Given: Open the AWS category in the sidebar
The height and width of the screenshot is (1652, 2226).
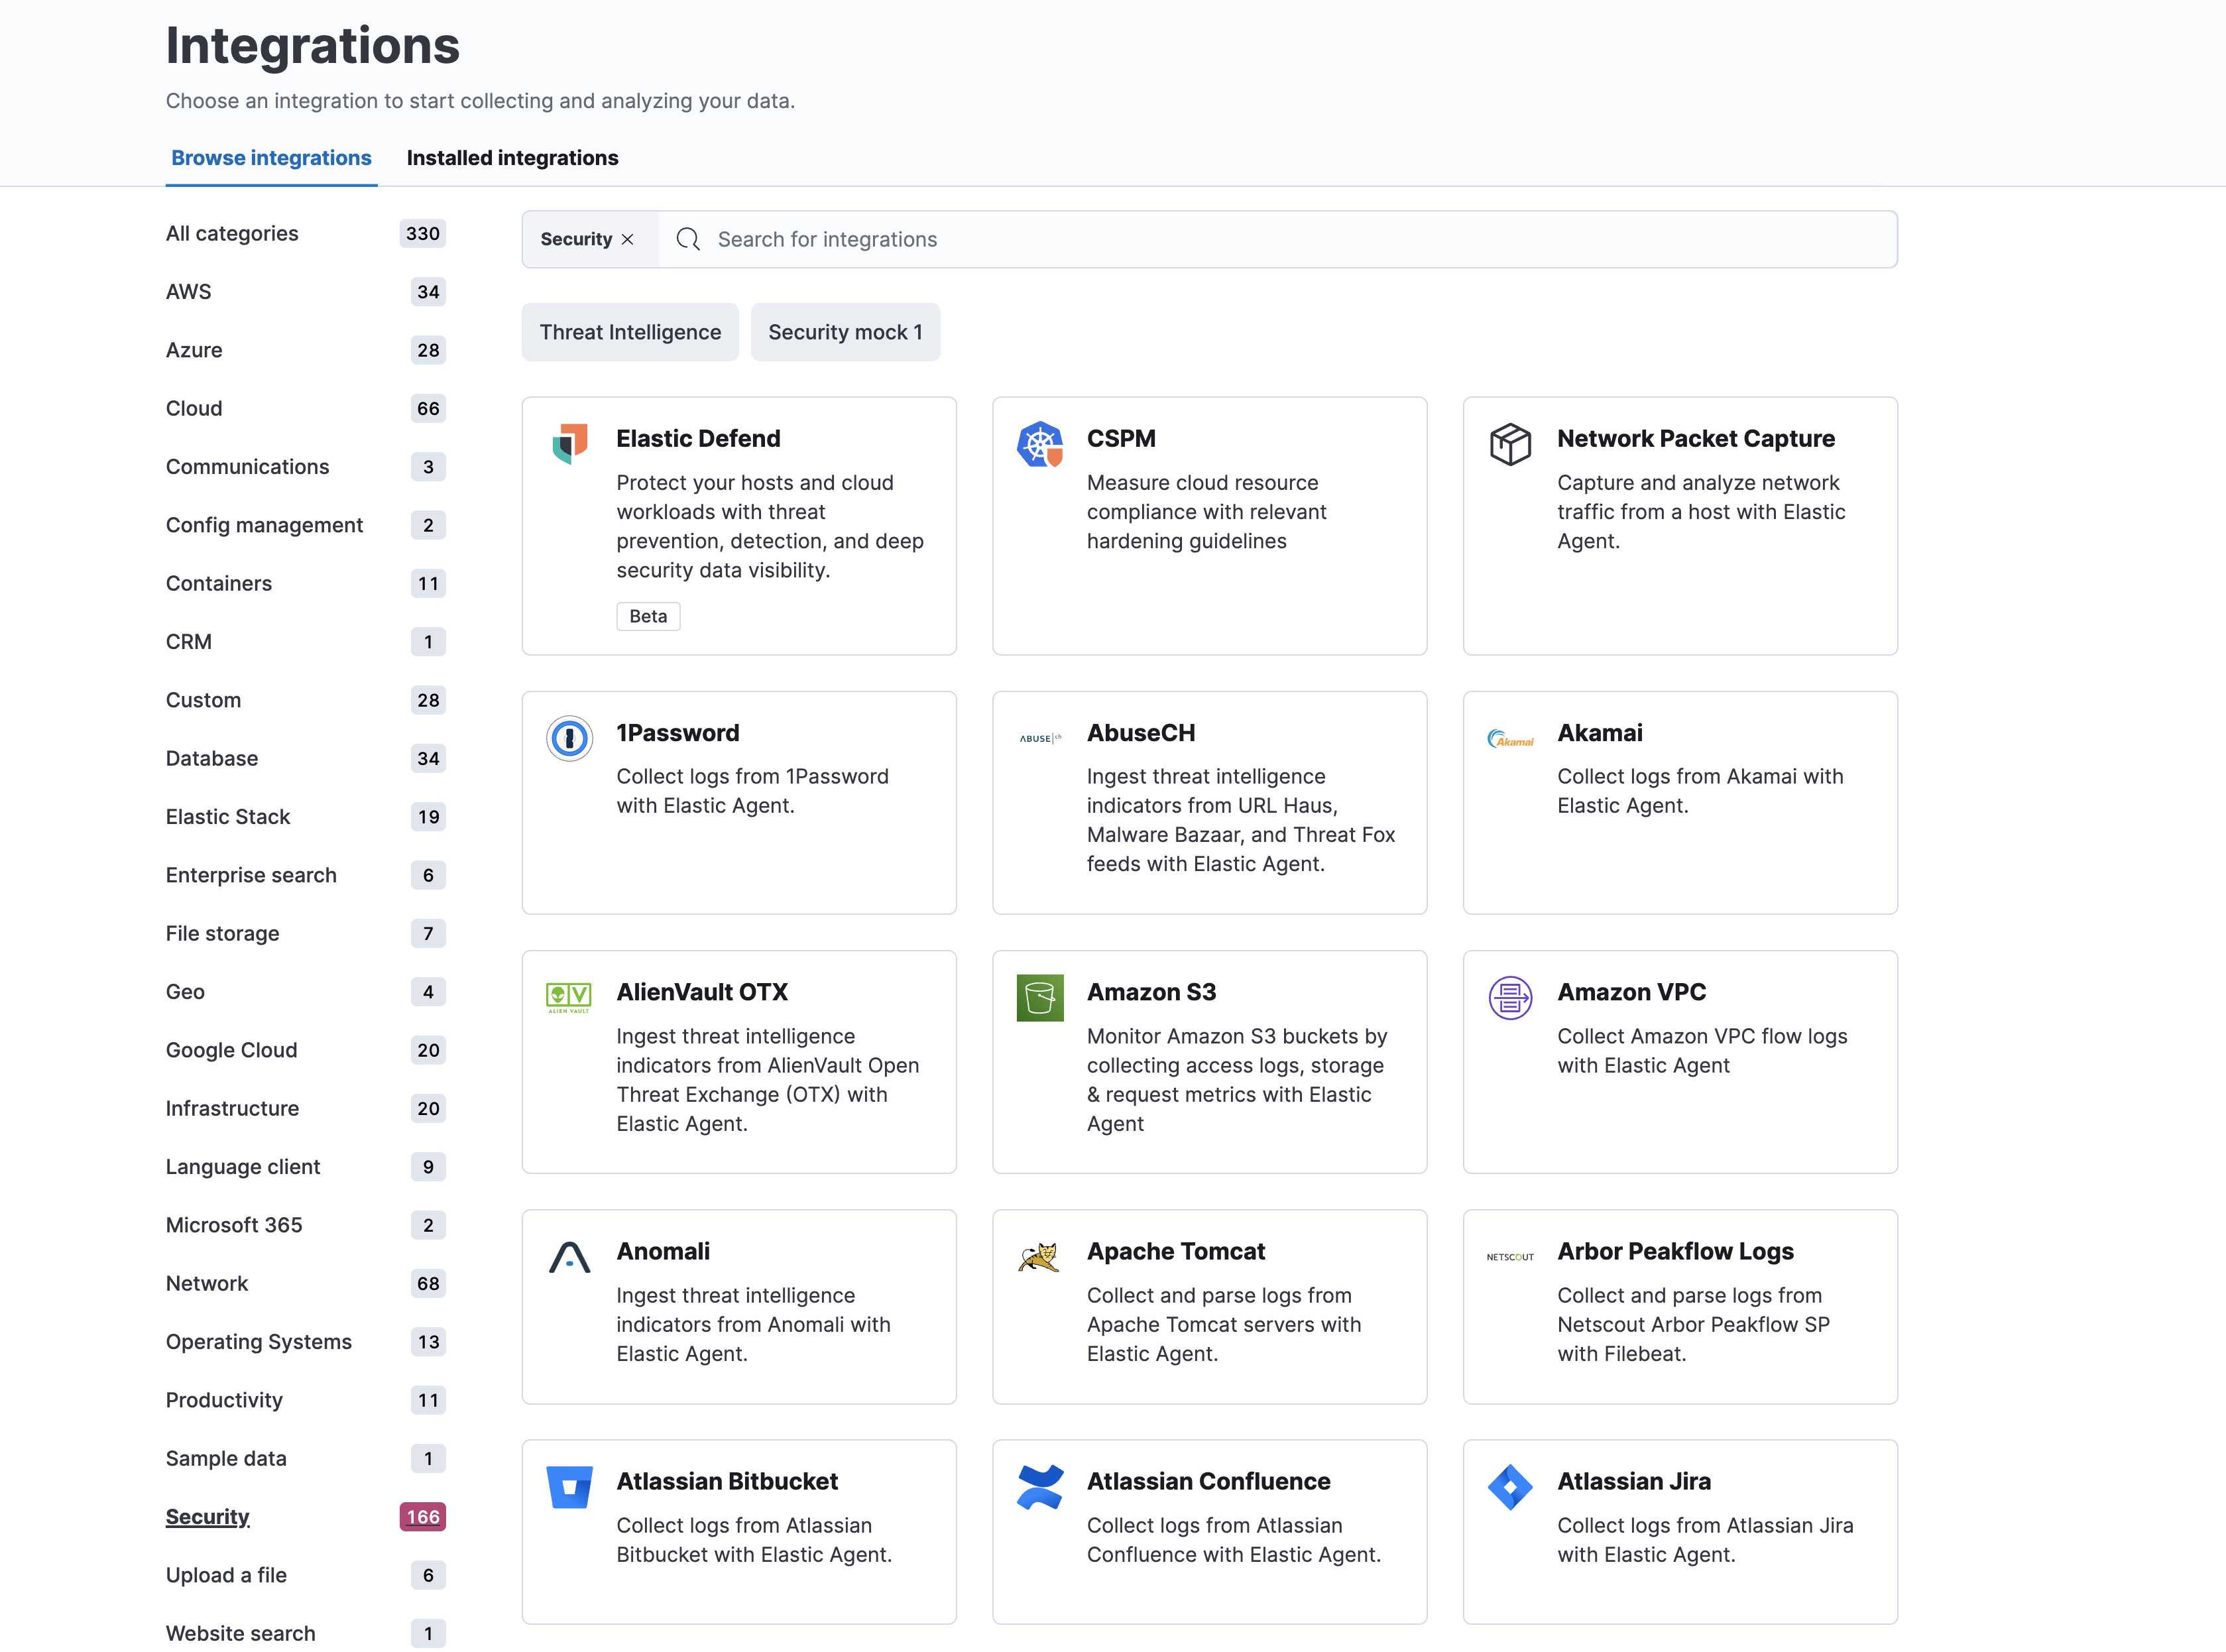Looking at the screenshot, I should [x=188, y=291].
